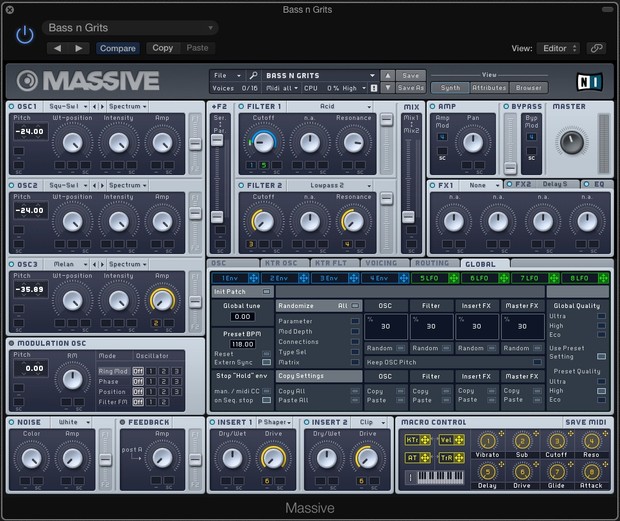Click the Save preset button

pos(410,76)
